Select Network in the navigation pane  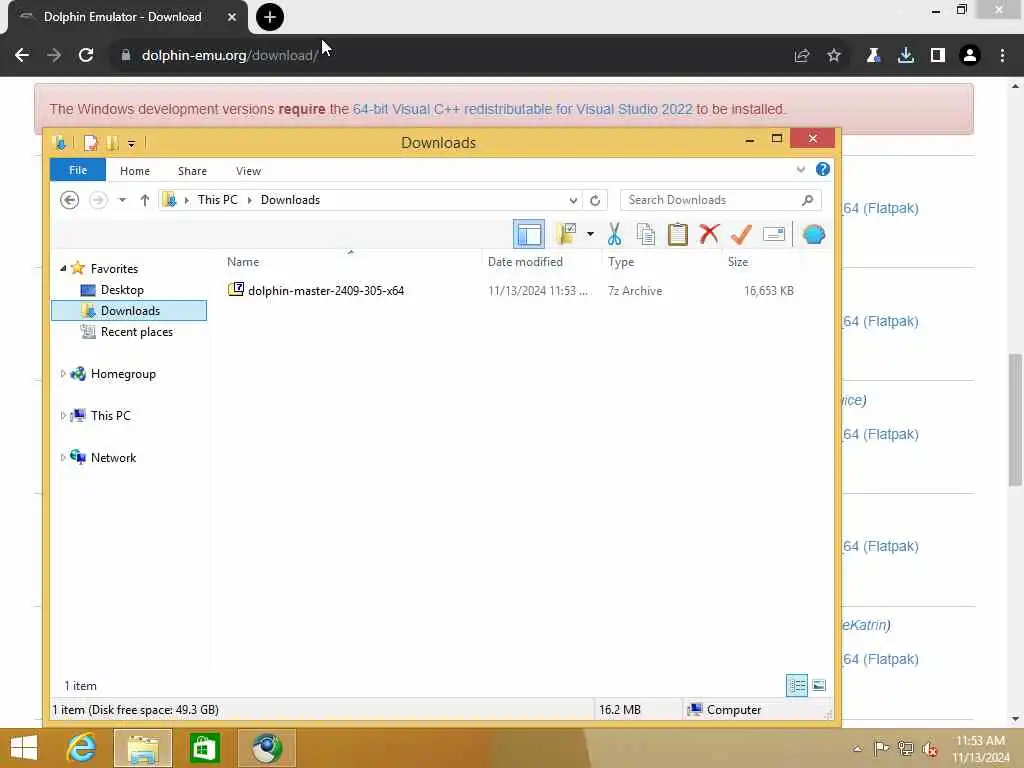[113, 458]
